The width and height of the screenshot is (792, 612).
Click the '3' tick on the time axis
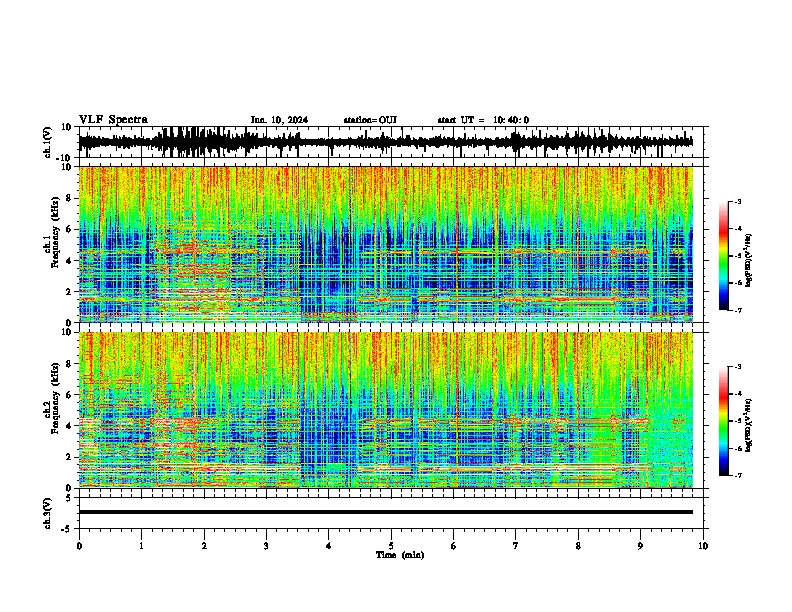(266, 546)
